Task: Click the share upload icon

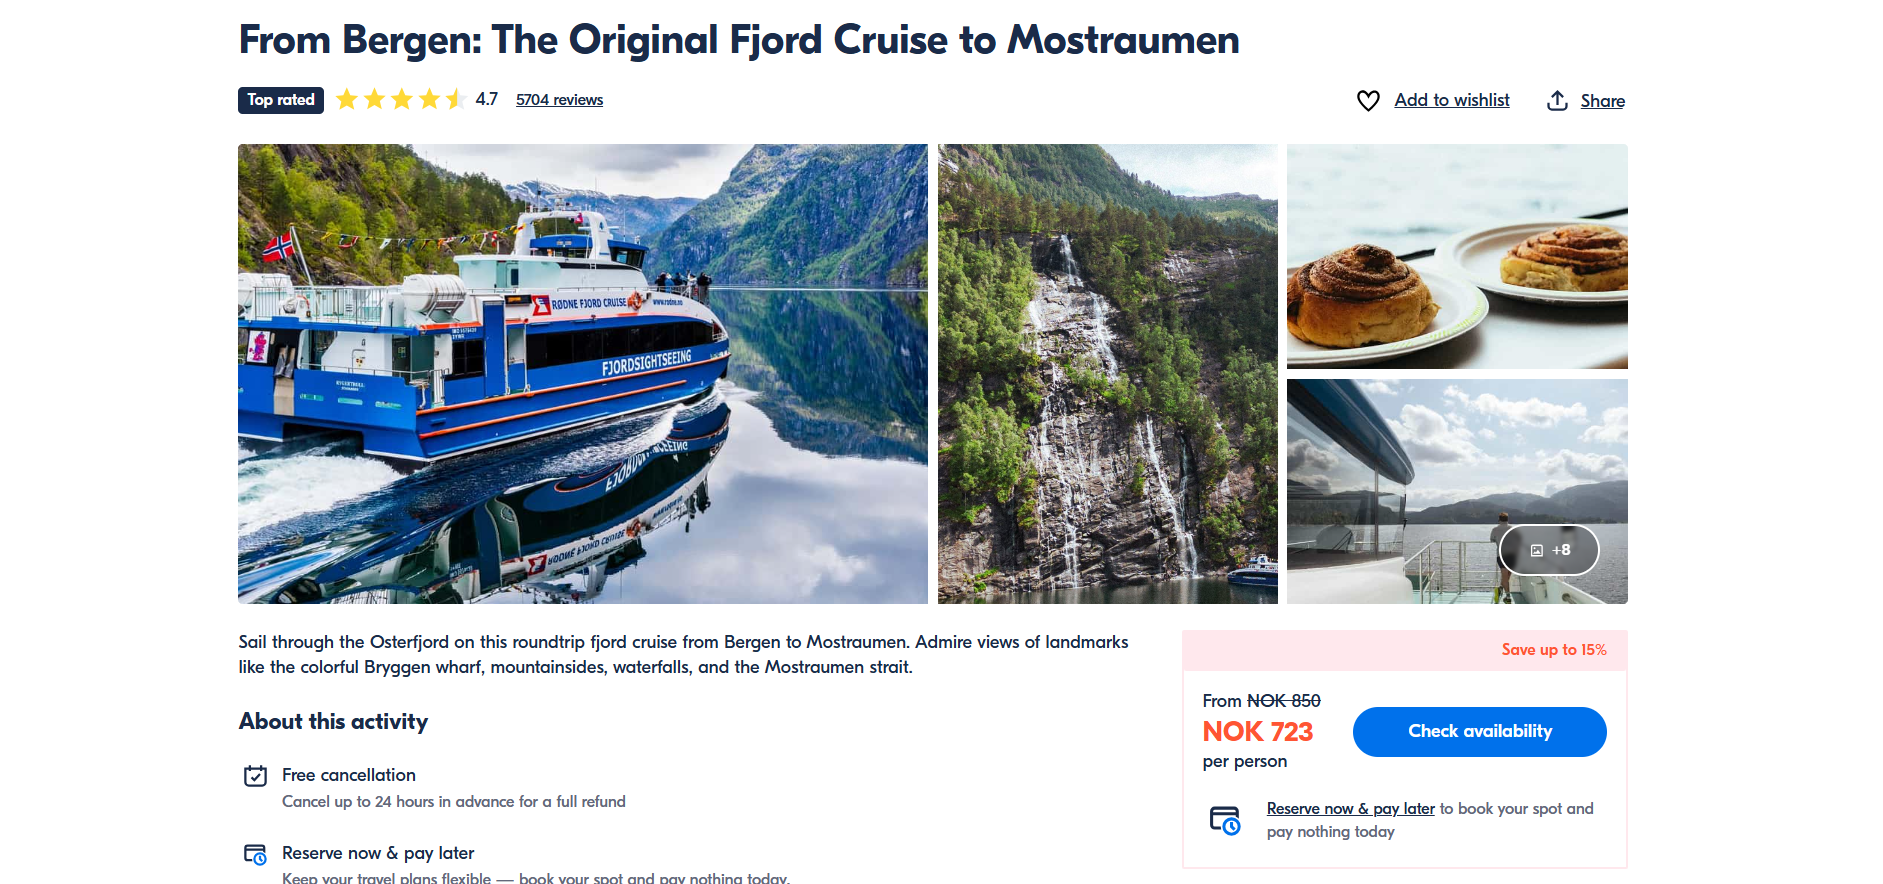Action: [x=1557, y=101]
